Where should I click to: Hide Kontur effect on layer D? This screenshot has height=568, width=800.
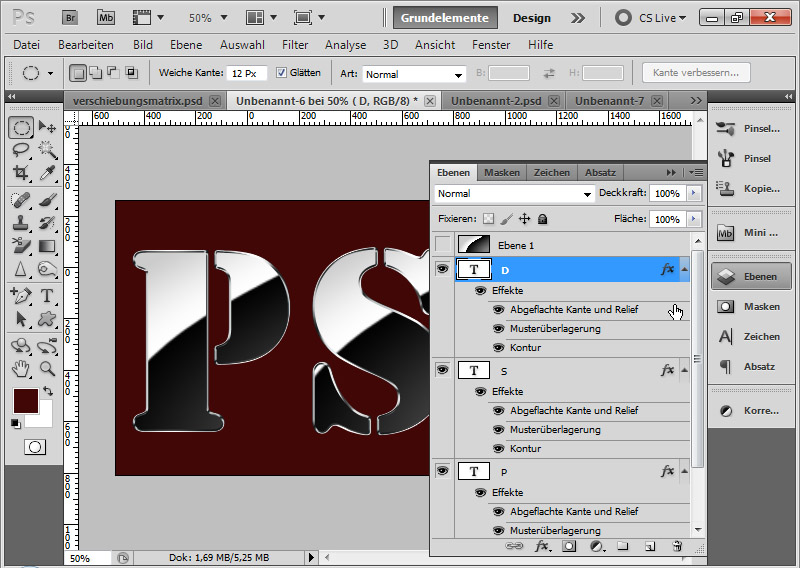[498, 348]
